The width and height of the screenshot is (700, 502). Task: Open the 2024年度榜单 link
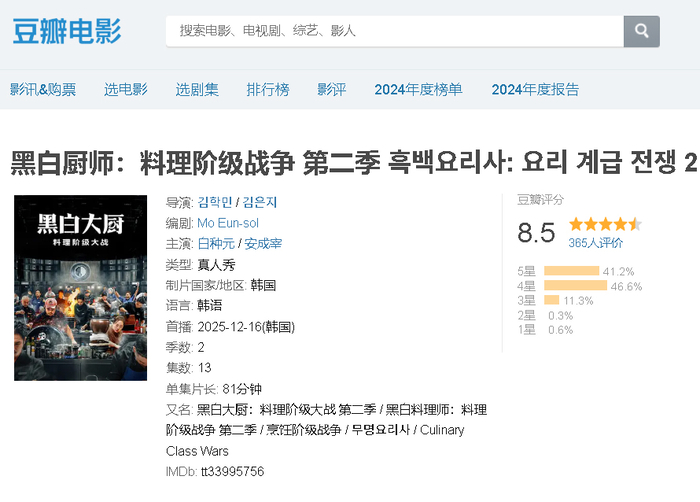[418, 89]
